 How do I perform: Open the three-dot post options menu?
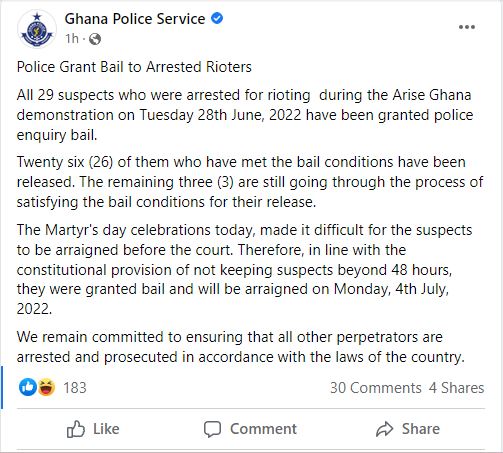[x=467, y=27]
